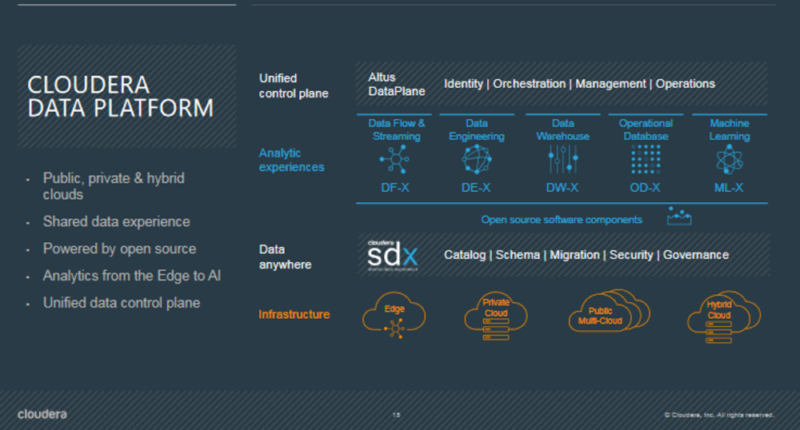Viewport: 800px width, 430px height.
Task: Click the slide page number in the footer
Action: click(x=396, y=415)
